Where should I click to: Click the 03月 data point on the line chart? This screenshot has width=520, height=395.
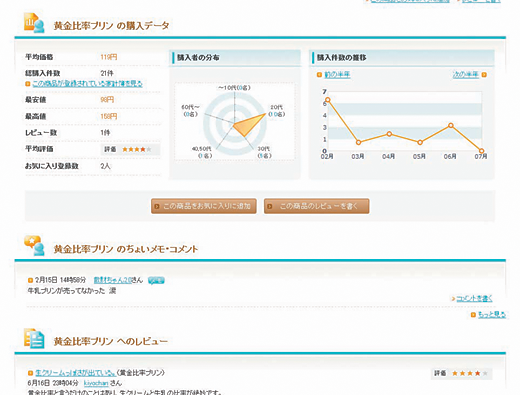[358, 142]
